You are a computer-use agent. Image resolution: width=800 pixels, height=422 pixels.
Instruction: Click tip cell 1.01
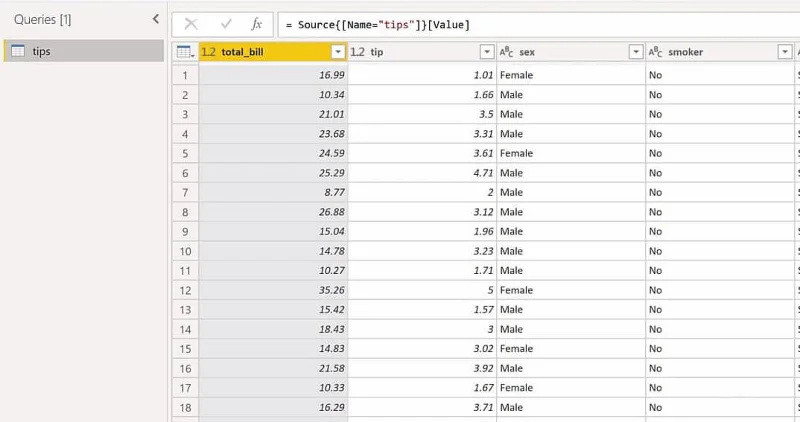click(x=422, y=75)
